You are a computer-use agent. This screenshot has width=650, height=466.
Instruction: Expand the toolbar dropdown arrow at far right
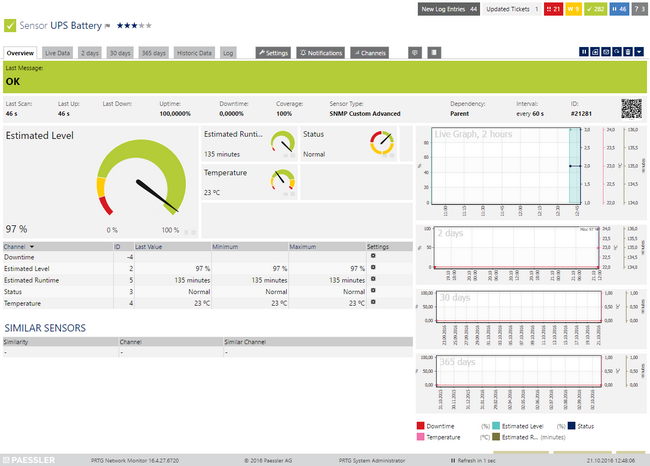tap(639, 52)
